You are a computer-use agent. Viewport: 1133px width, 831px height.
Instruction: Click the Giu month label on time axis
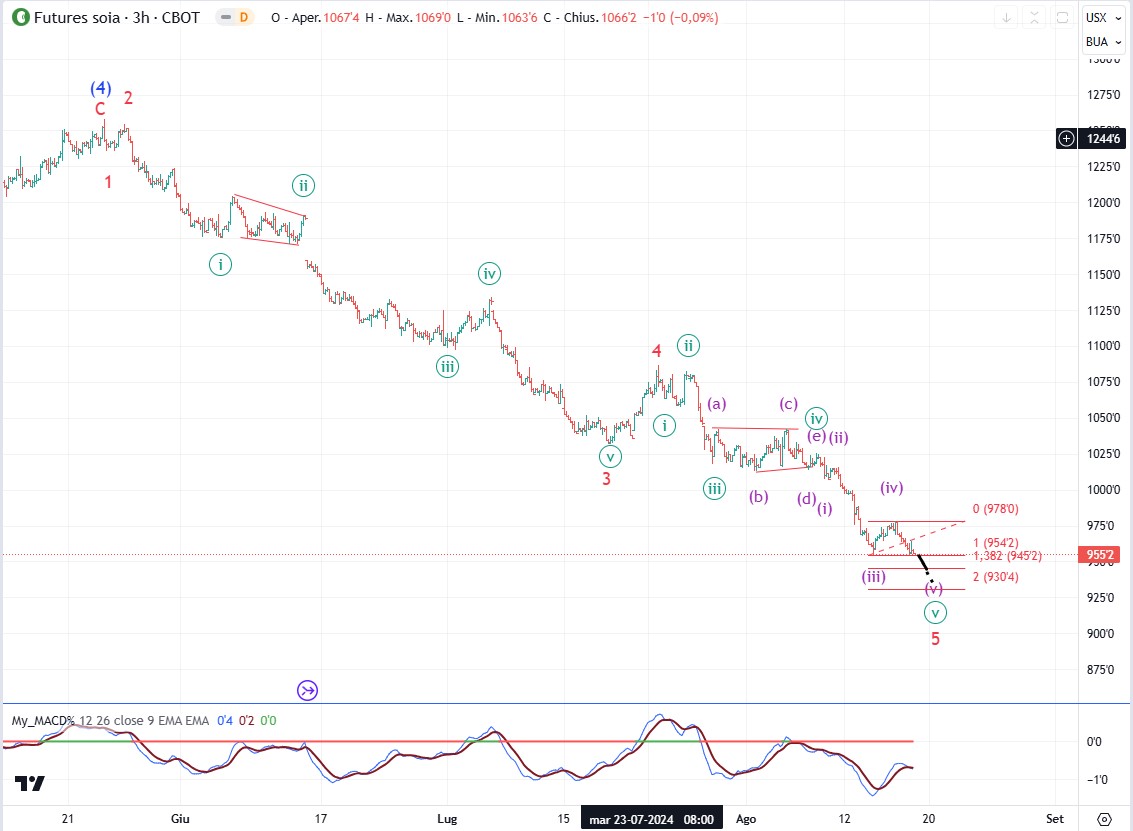click(x=180, y=819)
